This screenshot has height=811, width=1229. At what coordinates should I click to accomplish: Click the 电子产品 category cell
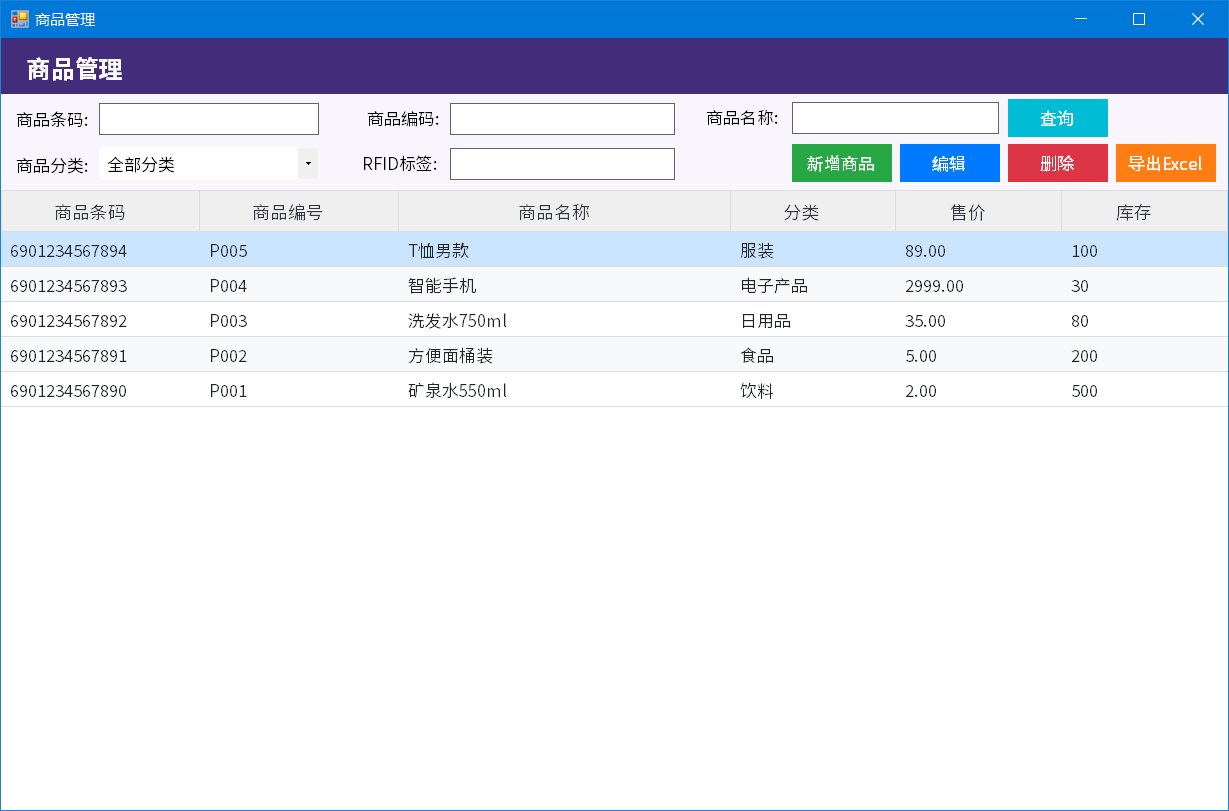tap(813, 285)
